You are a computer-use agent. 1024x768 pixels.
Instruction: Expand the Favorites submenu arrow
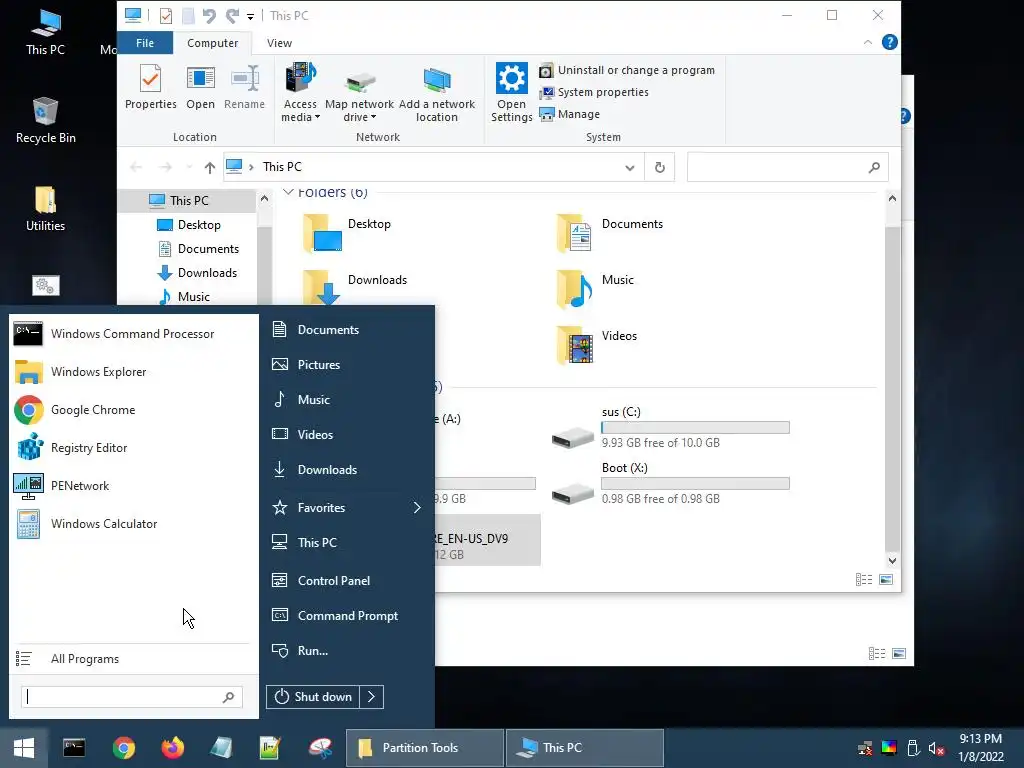pyautogui.click(x=417, y=507)
